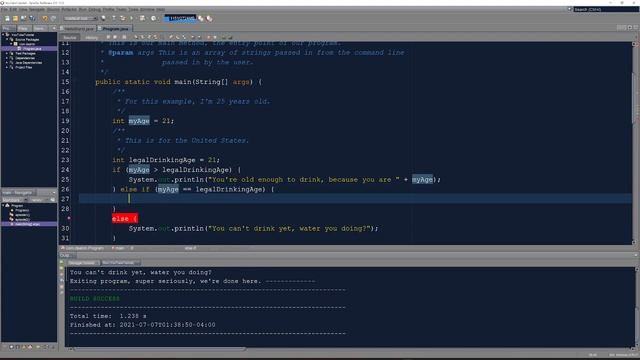Click the New File toolbar icon

pyautogui.click(x=7, y=18)
